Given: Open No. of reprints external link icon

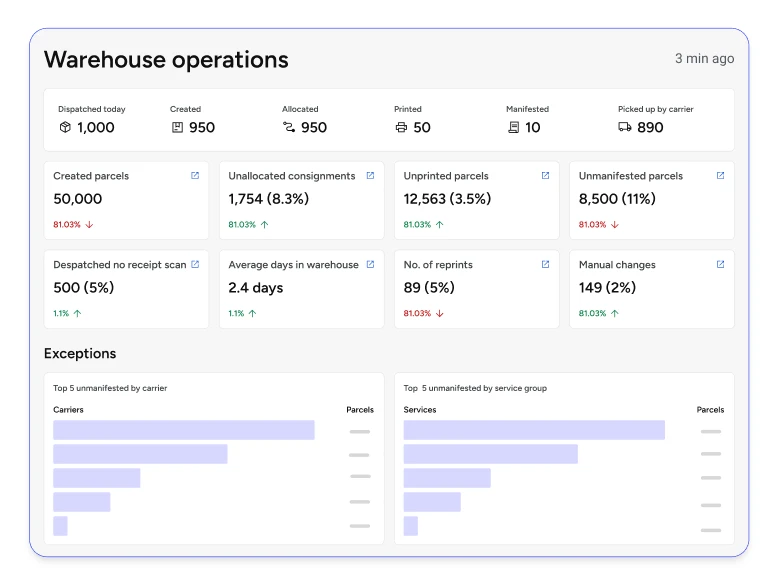Looking at the screenshot, I should [545, 265].
